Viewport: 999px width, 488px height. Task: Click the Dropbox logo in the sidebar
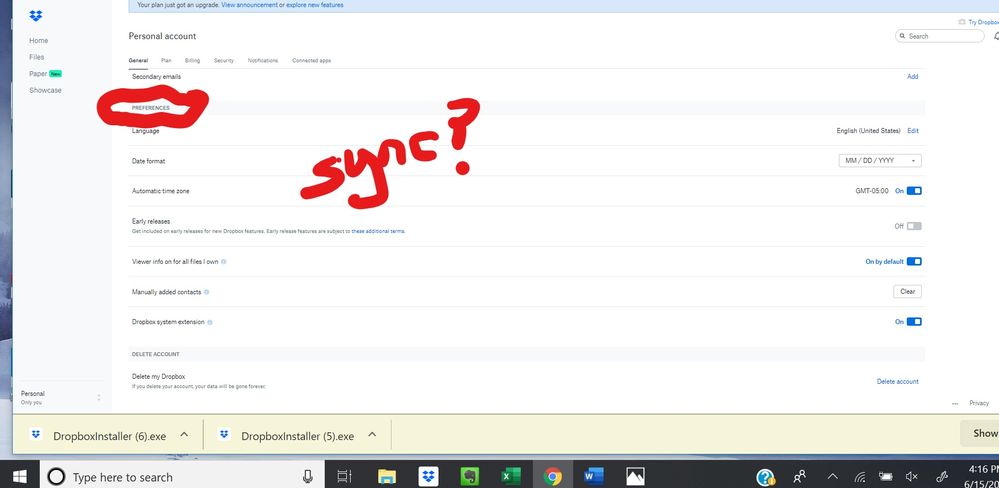pyautogui.click(x=36, y=15)
